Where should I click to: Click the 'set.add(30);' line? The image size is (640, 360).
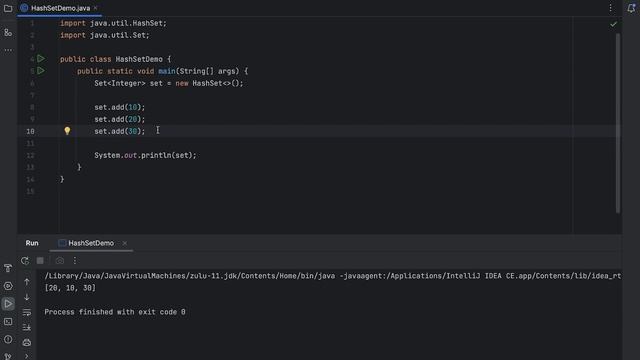(120, 131)
